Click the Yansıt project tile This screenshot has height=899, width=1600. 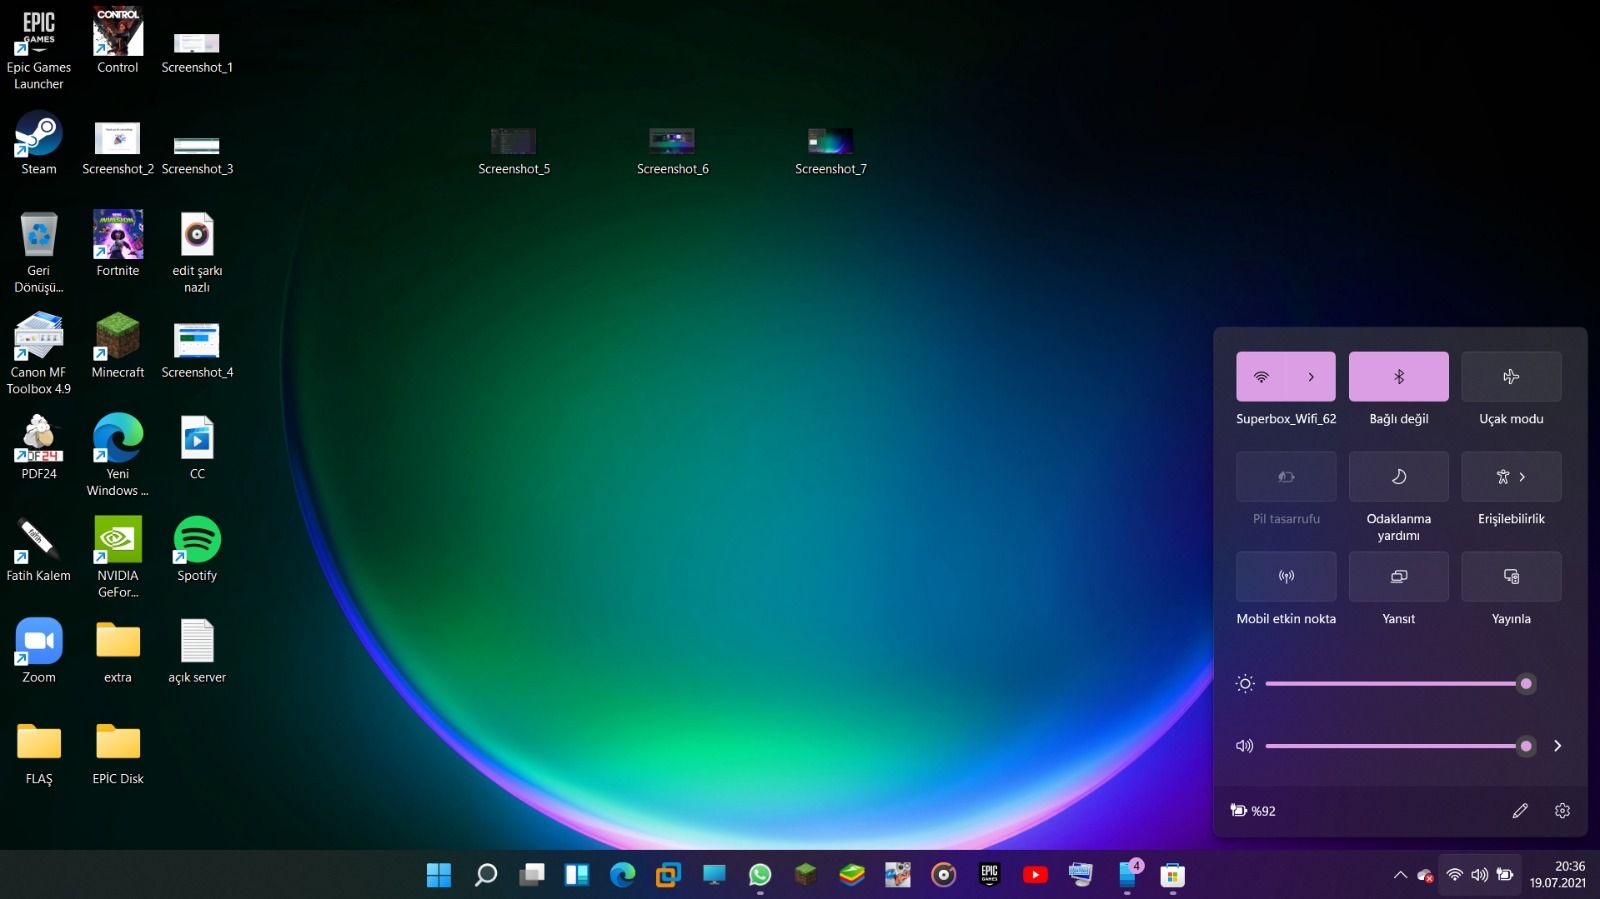click(x=1398, y=577)
